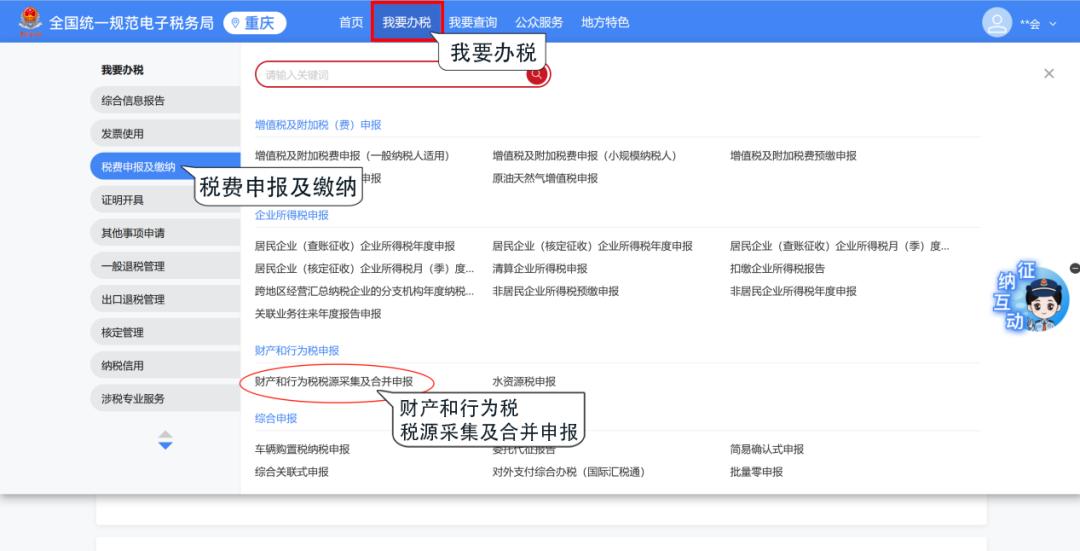Click the sidebar scroll-up arrow

pyautogui.click(x=165, y=435)
